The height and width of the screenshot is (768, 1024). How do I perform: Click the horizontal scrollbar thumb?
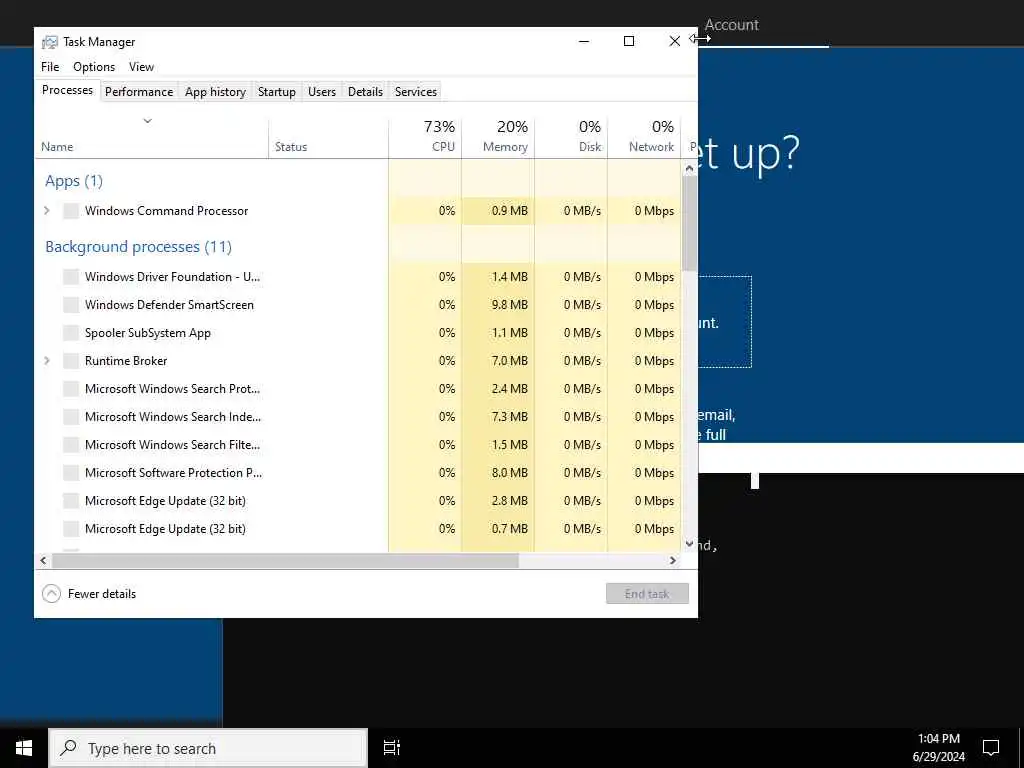click(x=285, y=560)
